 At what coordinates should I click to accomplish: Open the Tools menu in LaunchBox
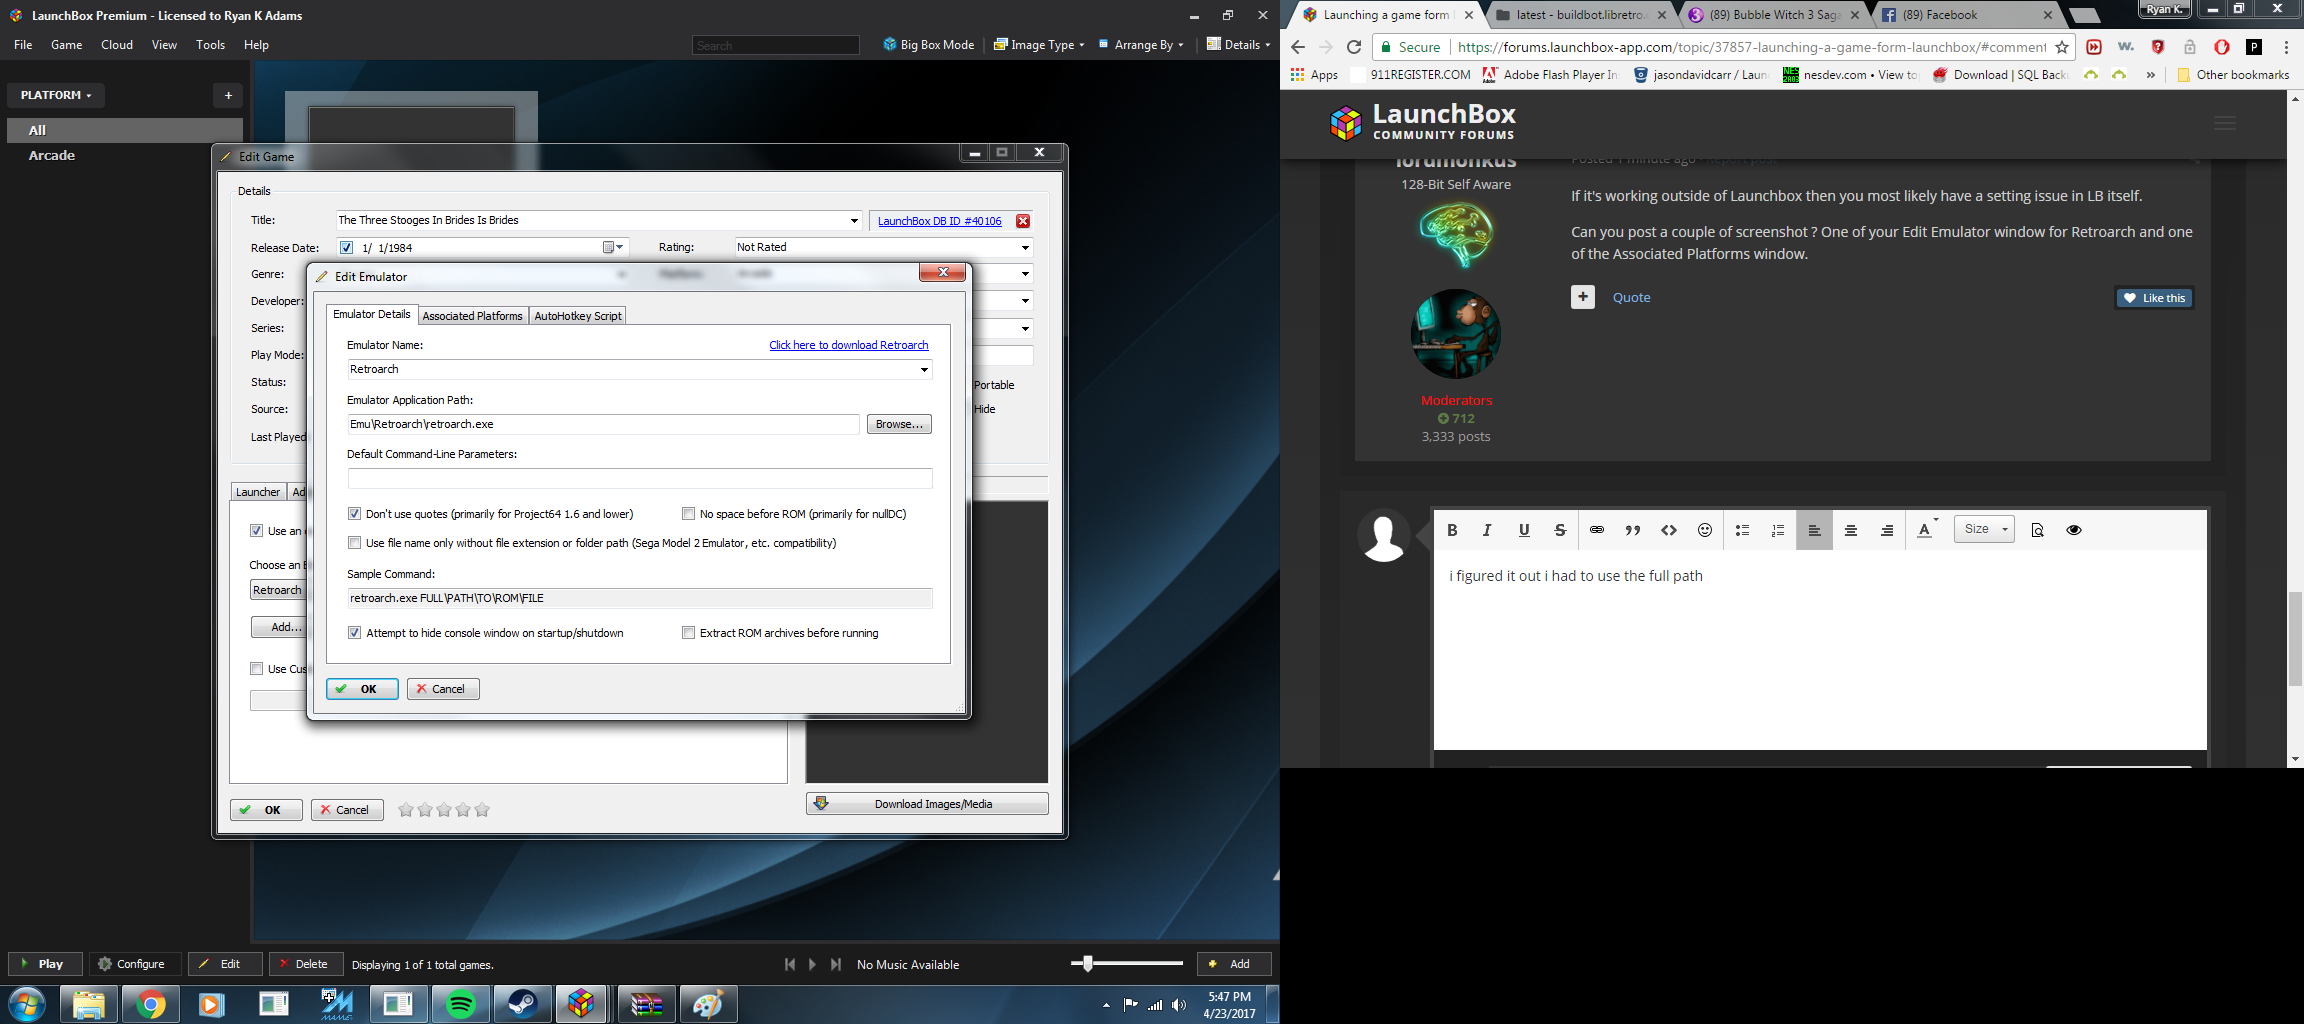click(211, 45)
